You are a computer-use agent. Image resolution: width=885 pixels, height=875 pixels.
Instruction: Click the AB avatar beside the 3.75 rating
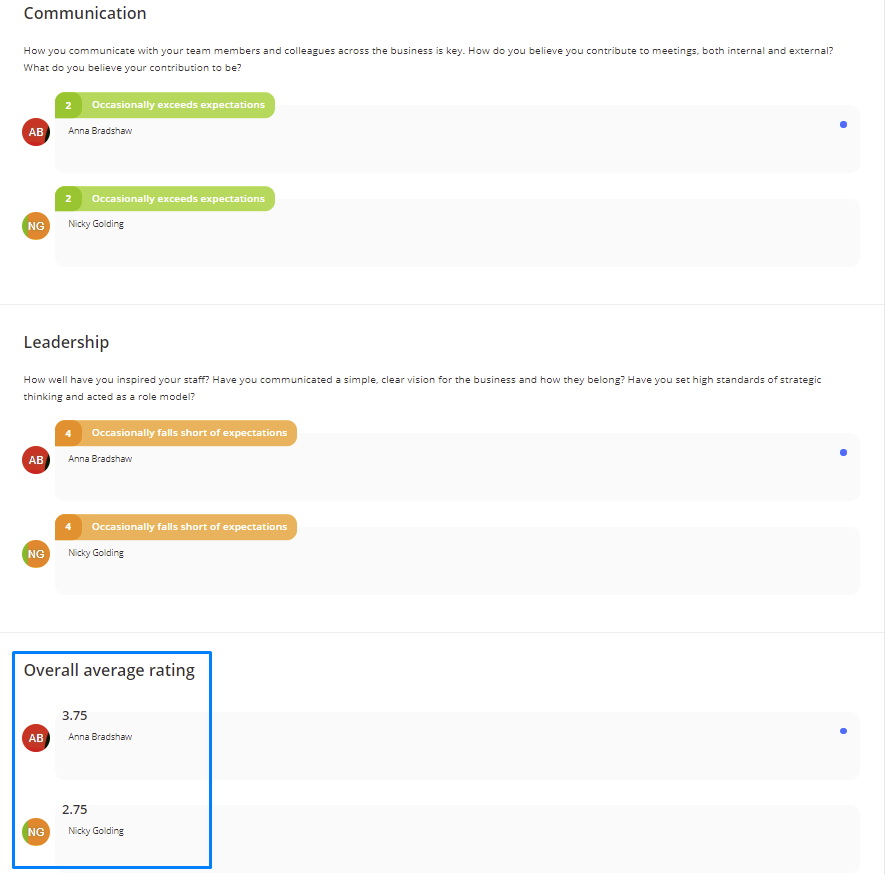tap(36, 738)
